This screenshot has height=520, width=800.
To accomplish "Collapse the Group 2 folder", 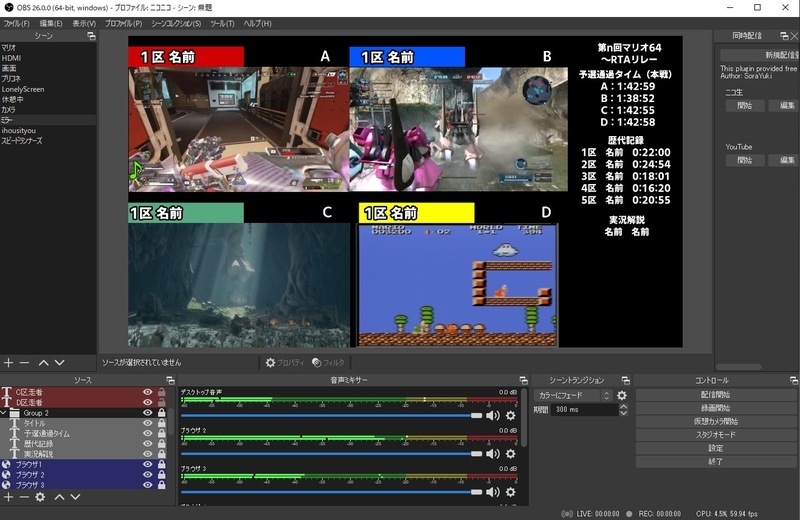I will (4, 413).
